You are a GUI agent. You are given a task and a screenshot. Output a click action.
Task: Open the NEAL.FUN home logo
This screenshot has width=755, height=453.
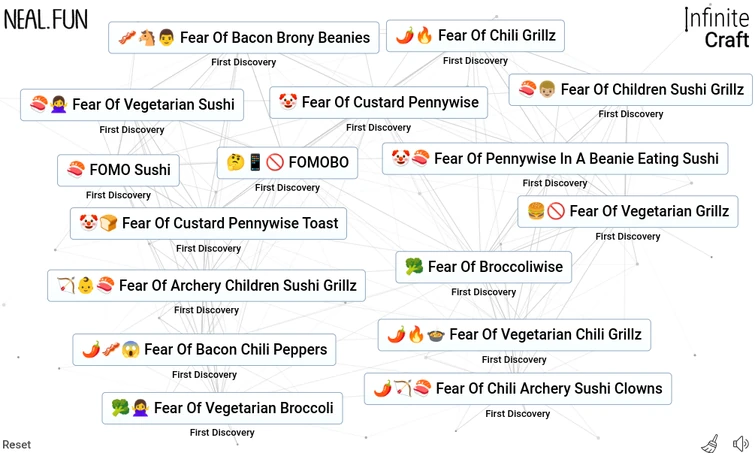click(x=45, y=20)
